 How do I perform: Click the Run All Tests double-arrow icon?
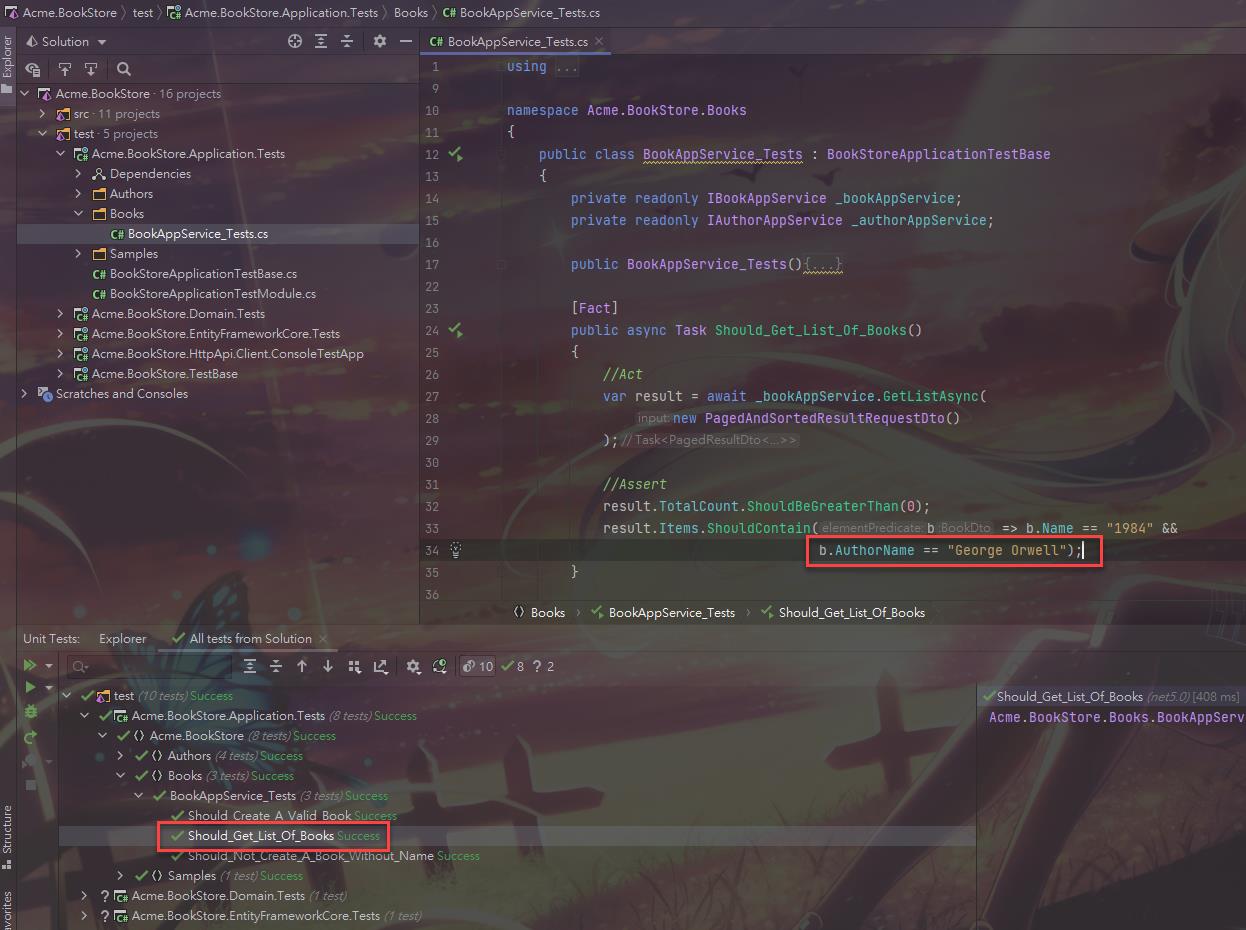[x=30, y=665]
